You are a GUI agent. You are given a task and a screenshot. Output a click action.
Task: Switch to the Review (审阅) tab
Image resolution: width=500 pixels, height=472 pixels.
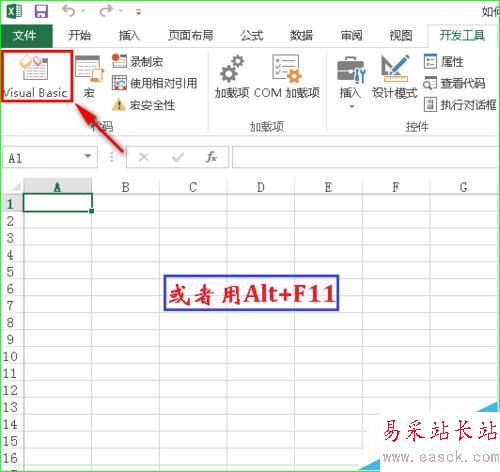(351, 35)
